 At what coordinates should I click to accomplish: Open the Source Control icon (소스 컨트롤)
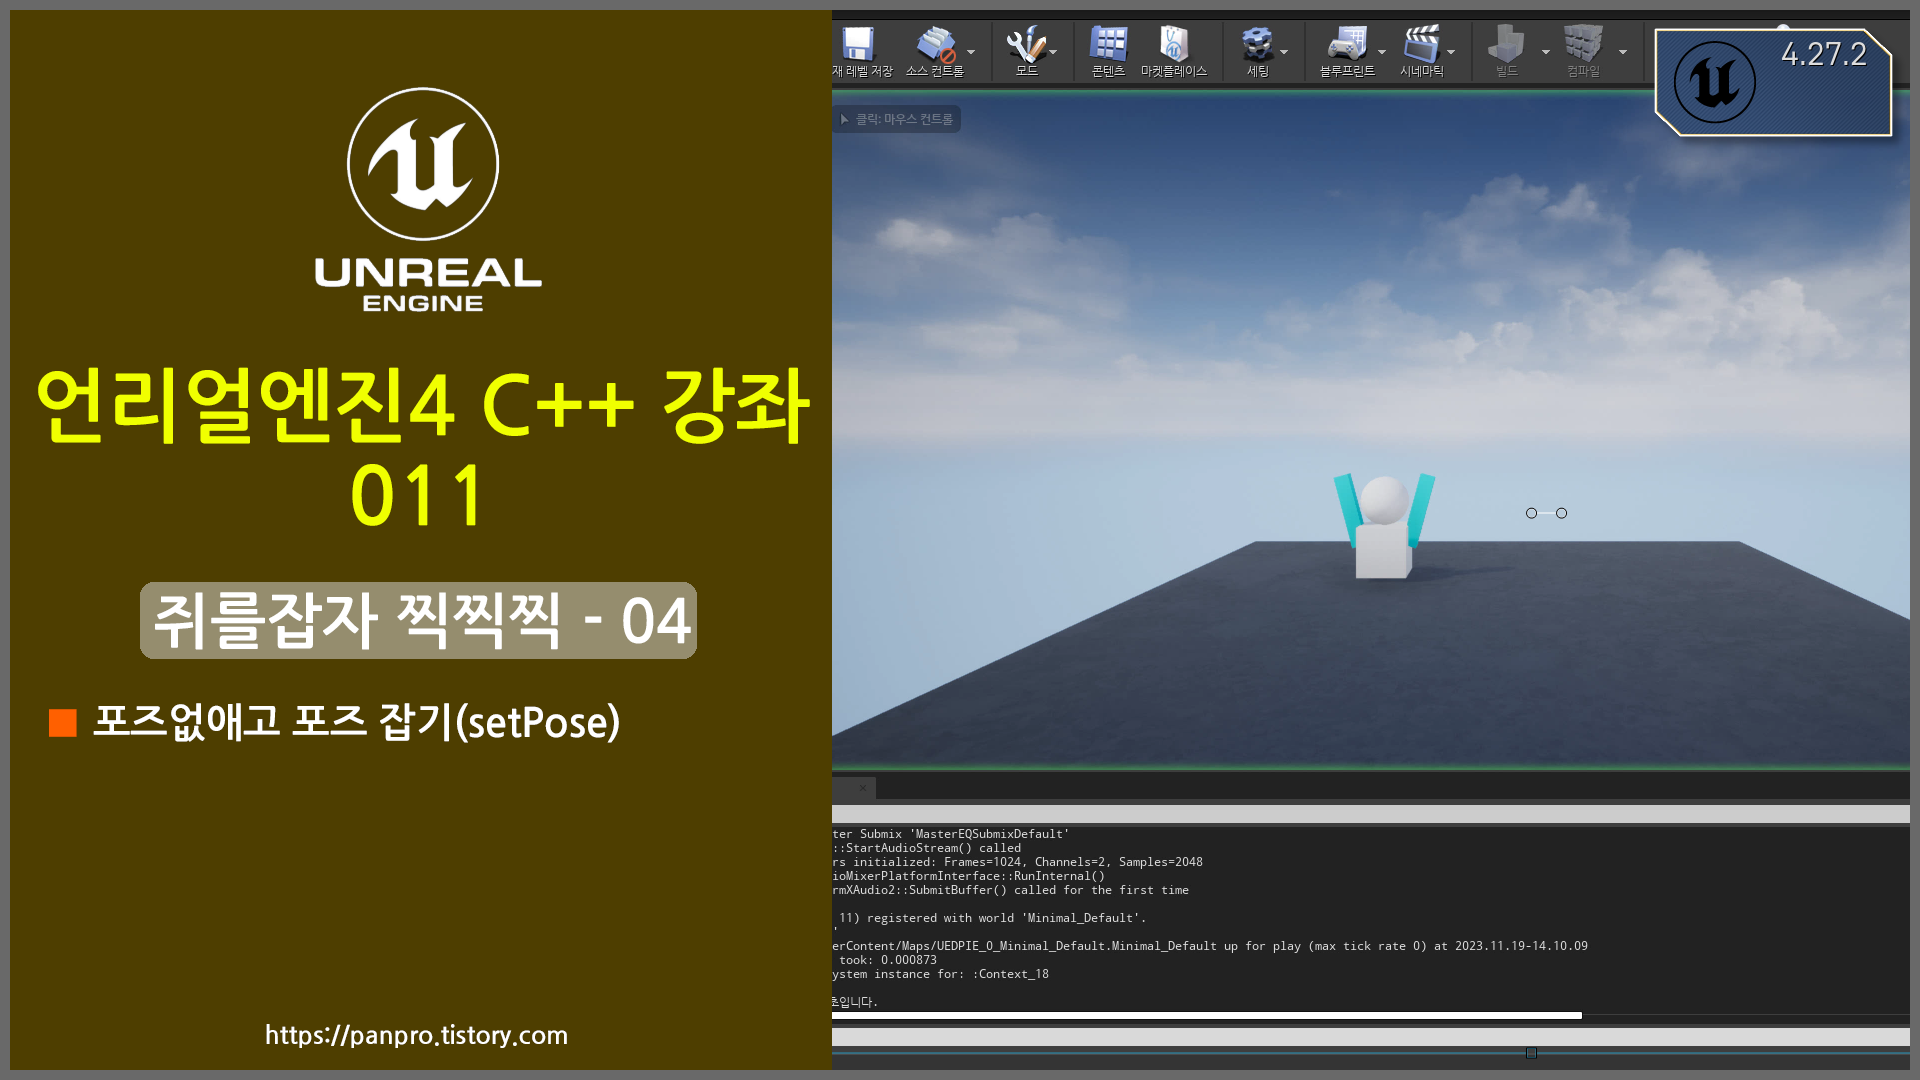tap(935, 45)
